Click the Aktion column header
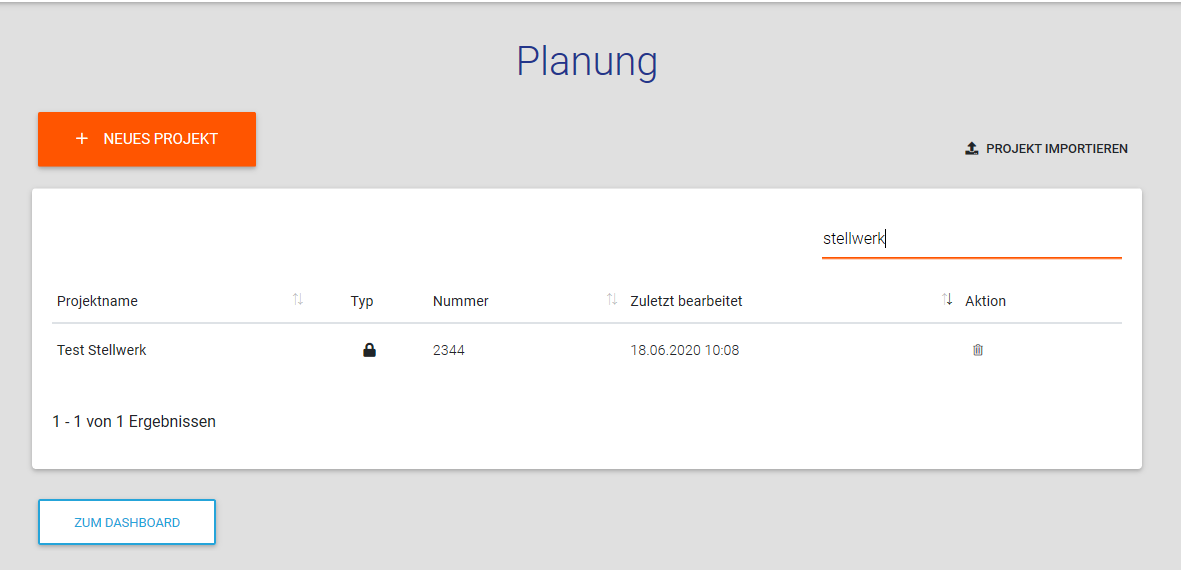 coord(985,301)
